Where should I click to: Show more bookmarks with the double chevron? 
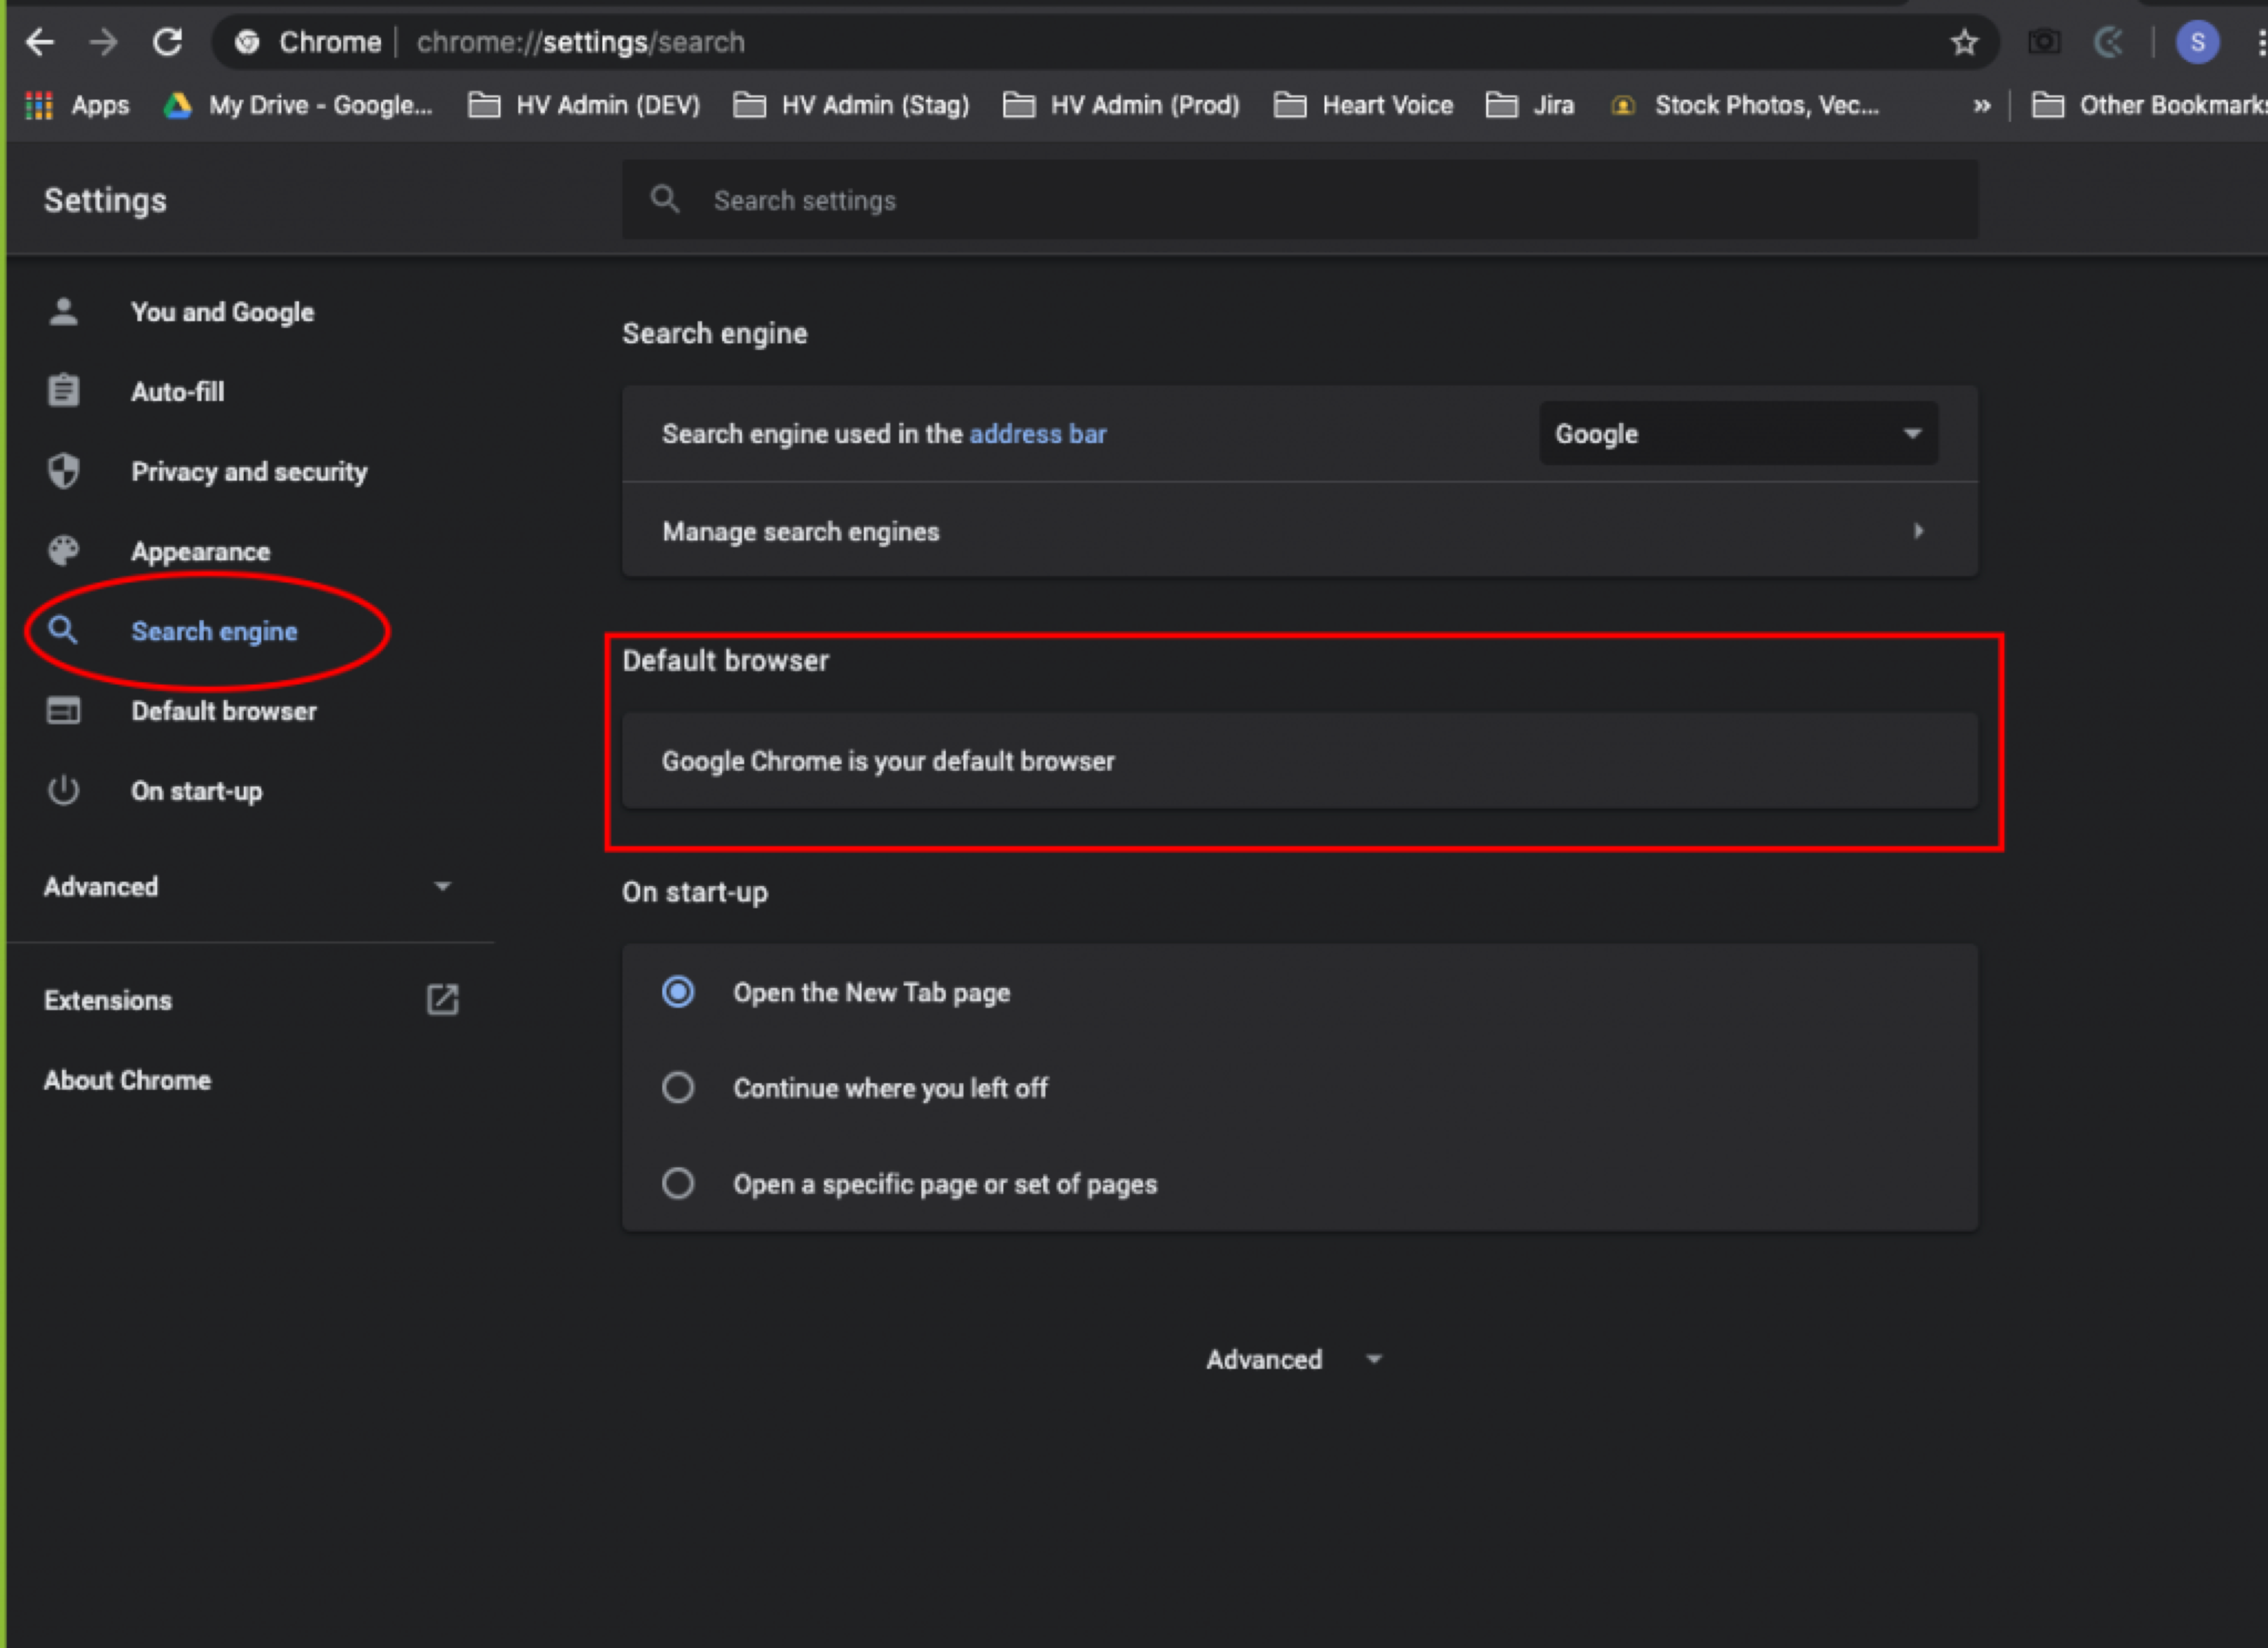[x=1982, y=105]
